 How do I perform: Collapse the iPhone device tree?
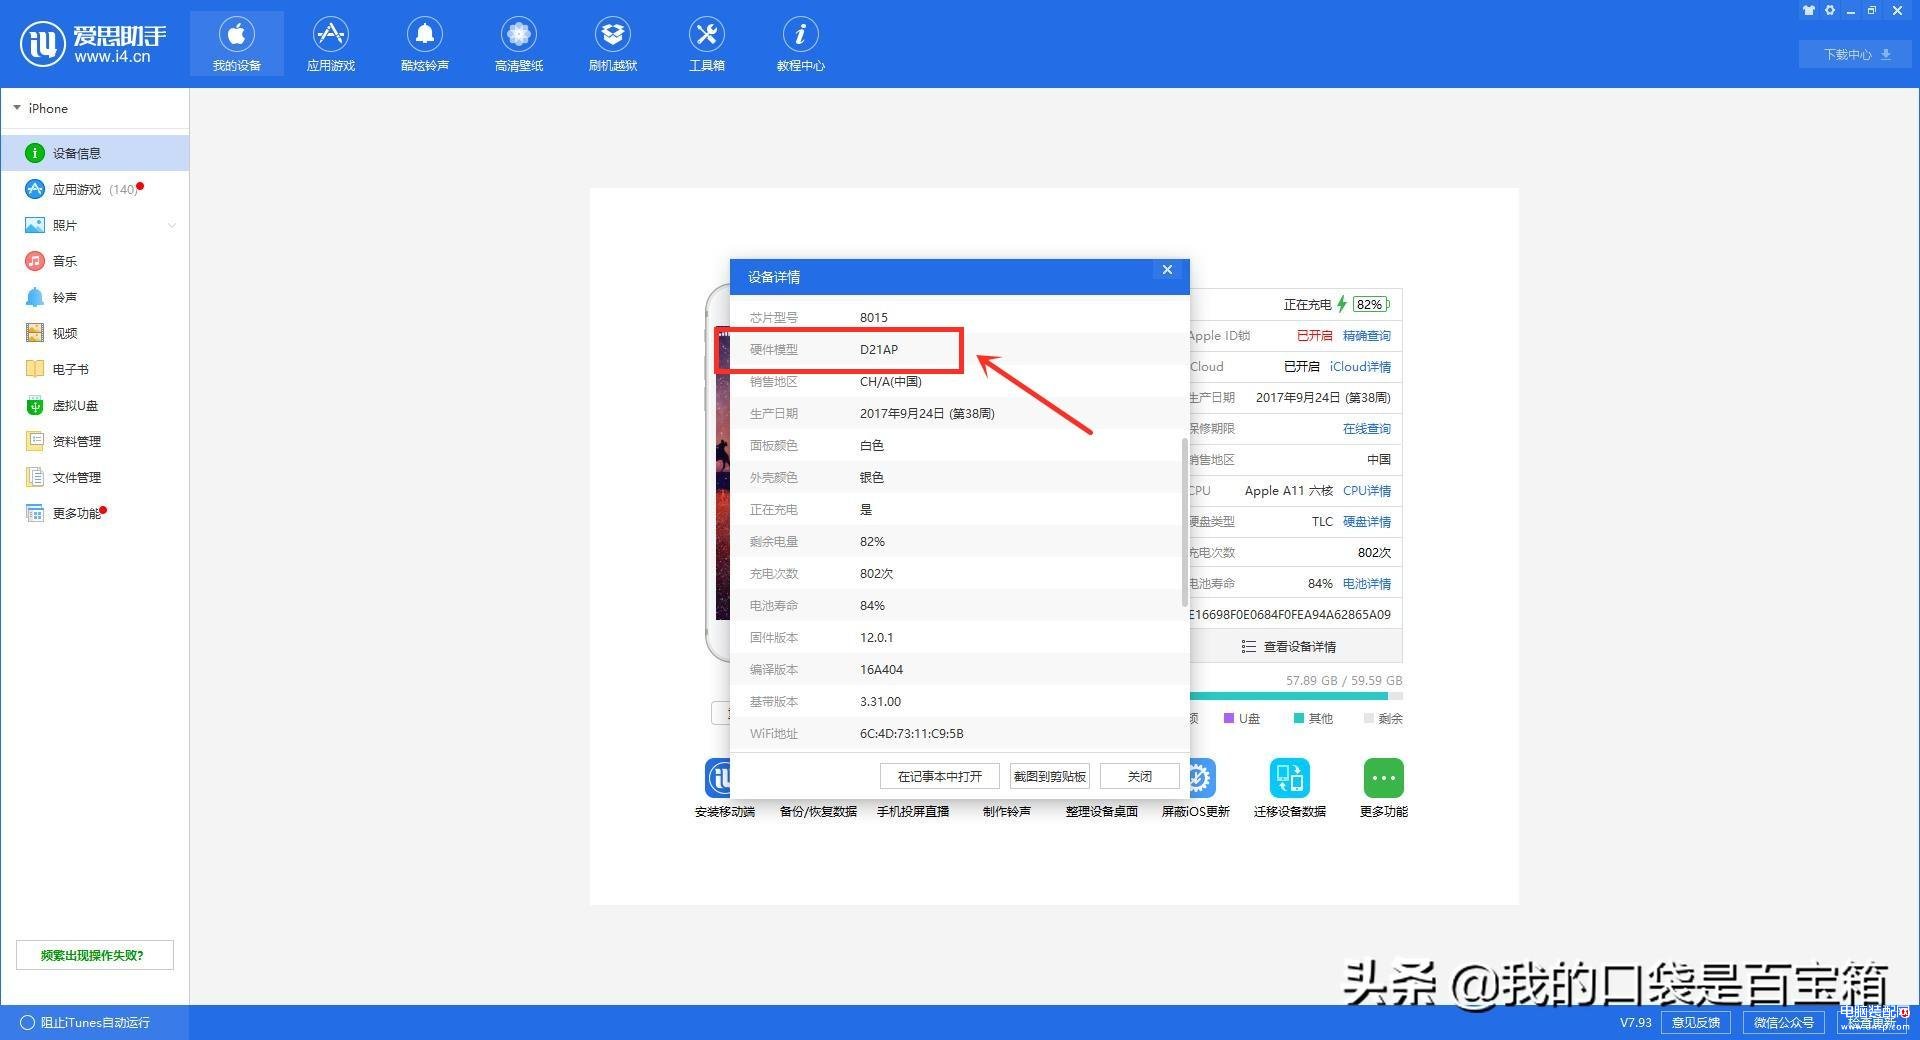tap(17, 108)
